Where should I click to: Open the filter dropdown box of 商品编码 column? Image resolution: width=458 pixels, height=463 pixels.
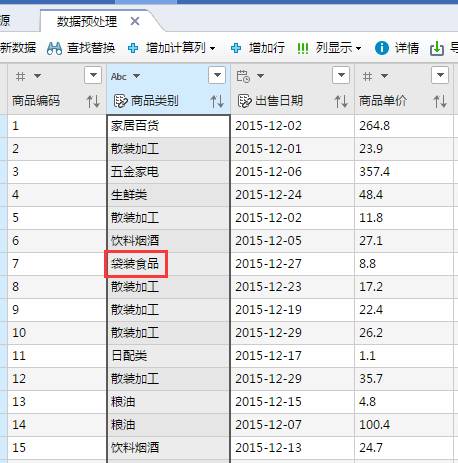click(x=93, y=75)
